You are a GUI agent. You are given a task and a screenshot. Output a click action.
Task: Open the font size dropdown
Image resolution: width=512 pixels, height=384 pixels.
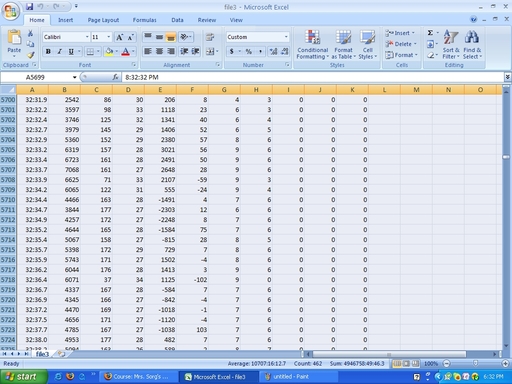point(109,37)
